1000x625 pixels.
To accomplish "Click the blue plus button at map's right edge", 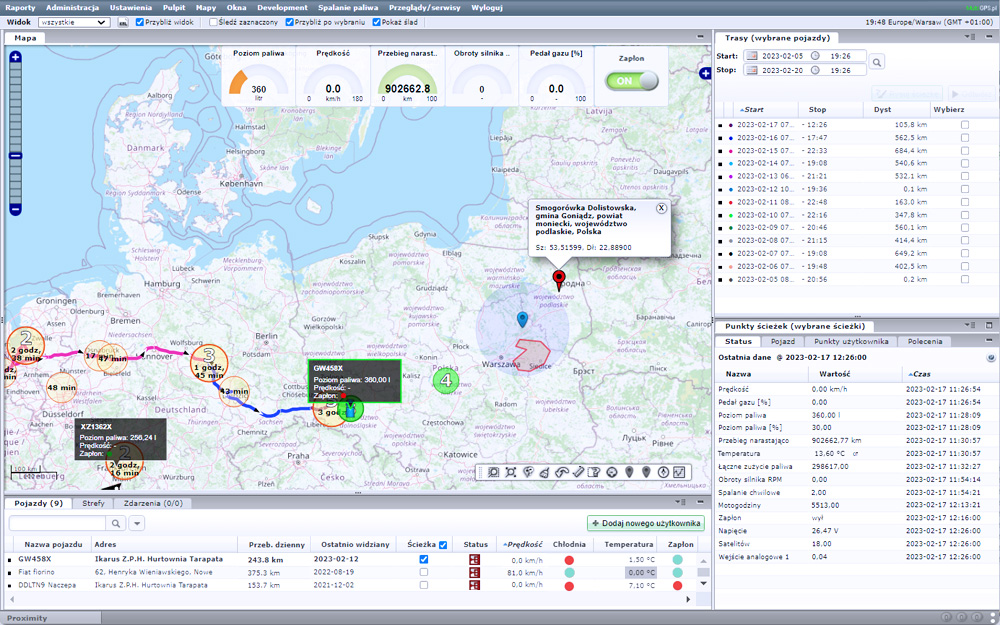I will click(x=705, y=73).
